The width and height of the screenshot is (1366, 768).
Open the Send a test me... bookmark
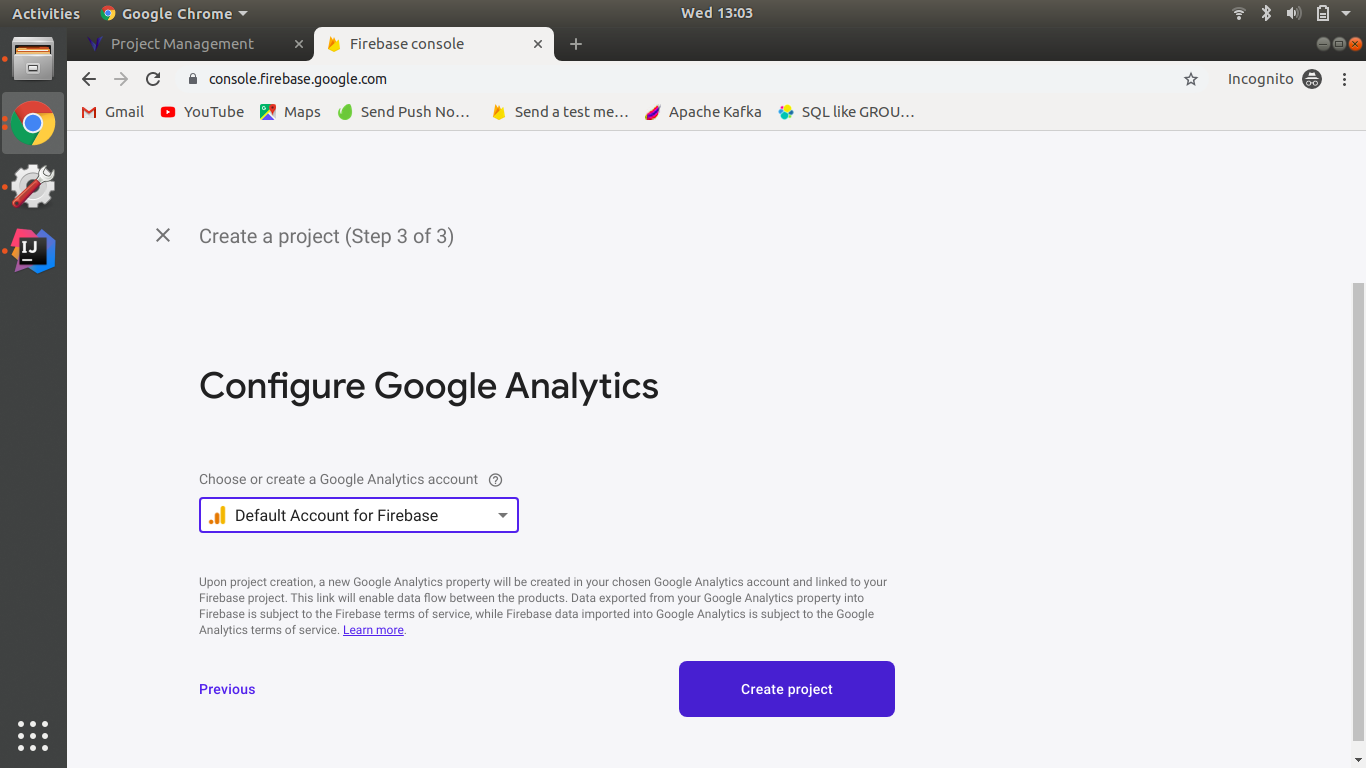(560, 112)
